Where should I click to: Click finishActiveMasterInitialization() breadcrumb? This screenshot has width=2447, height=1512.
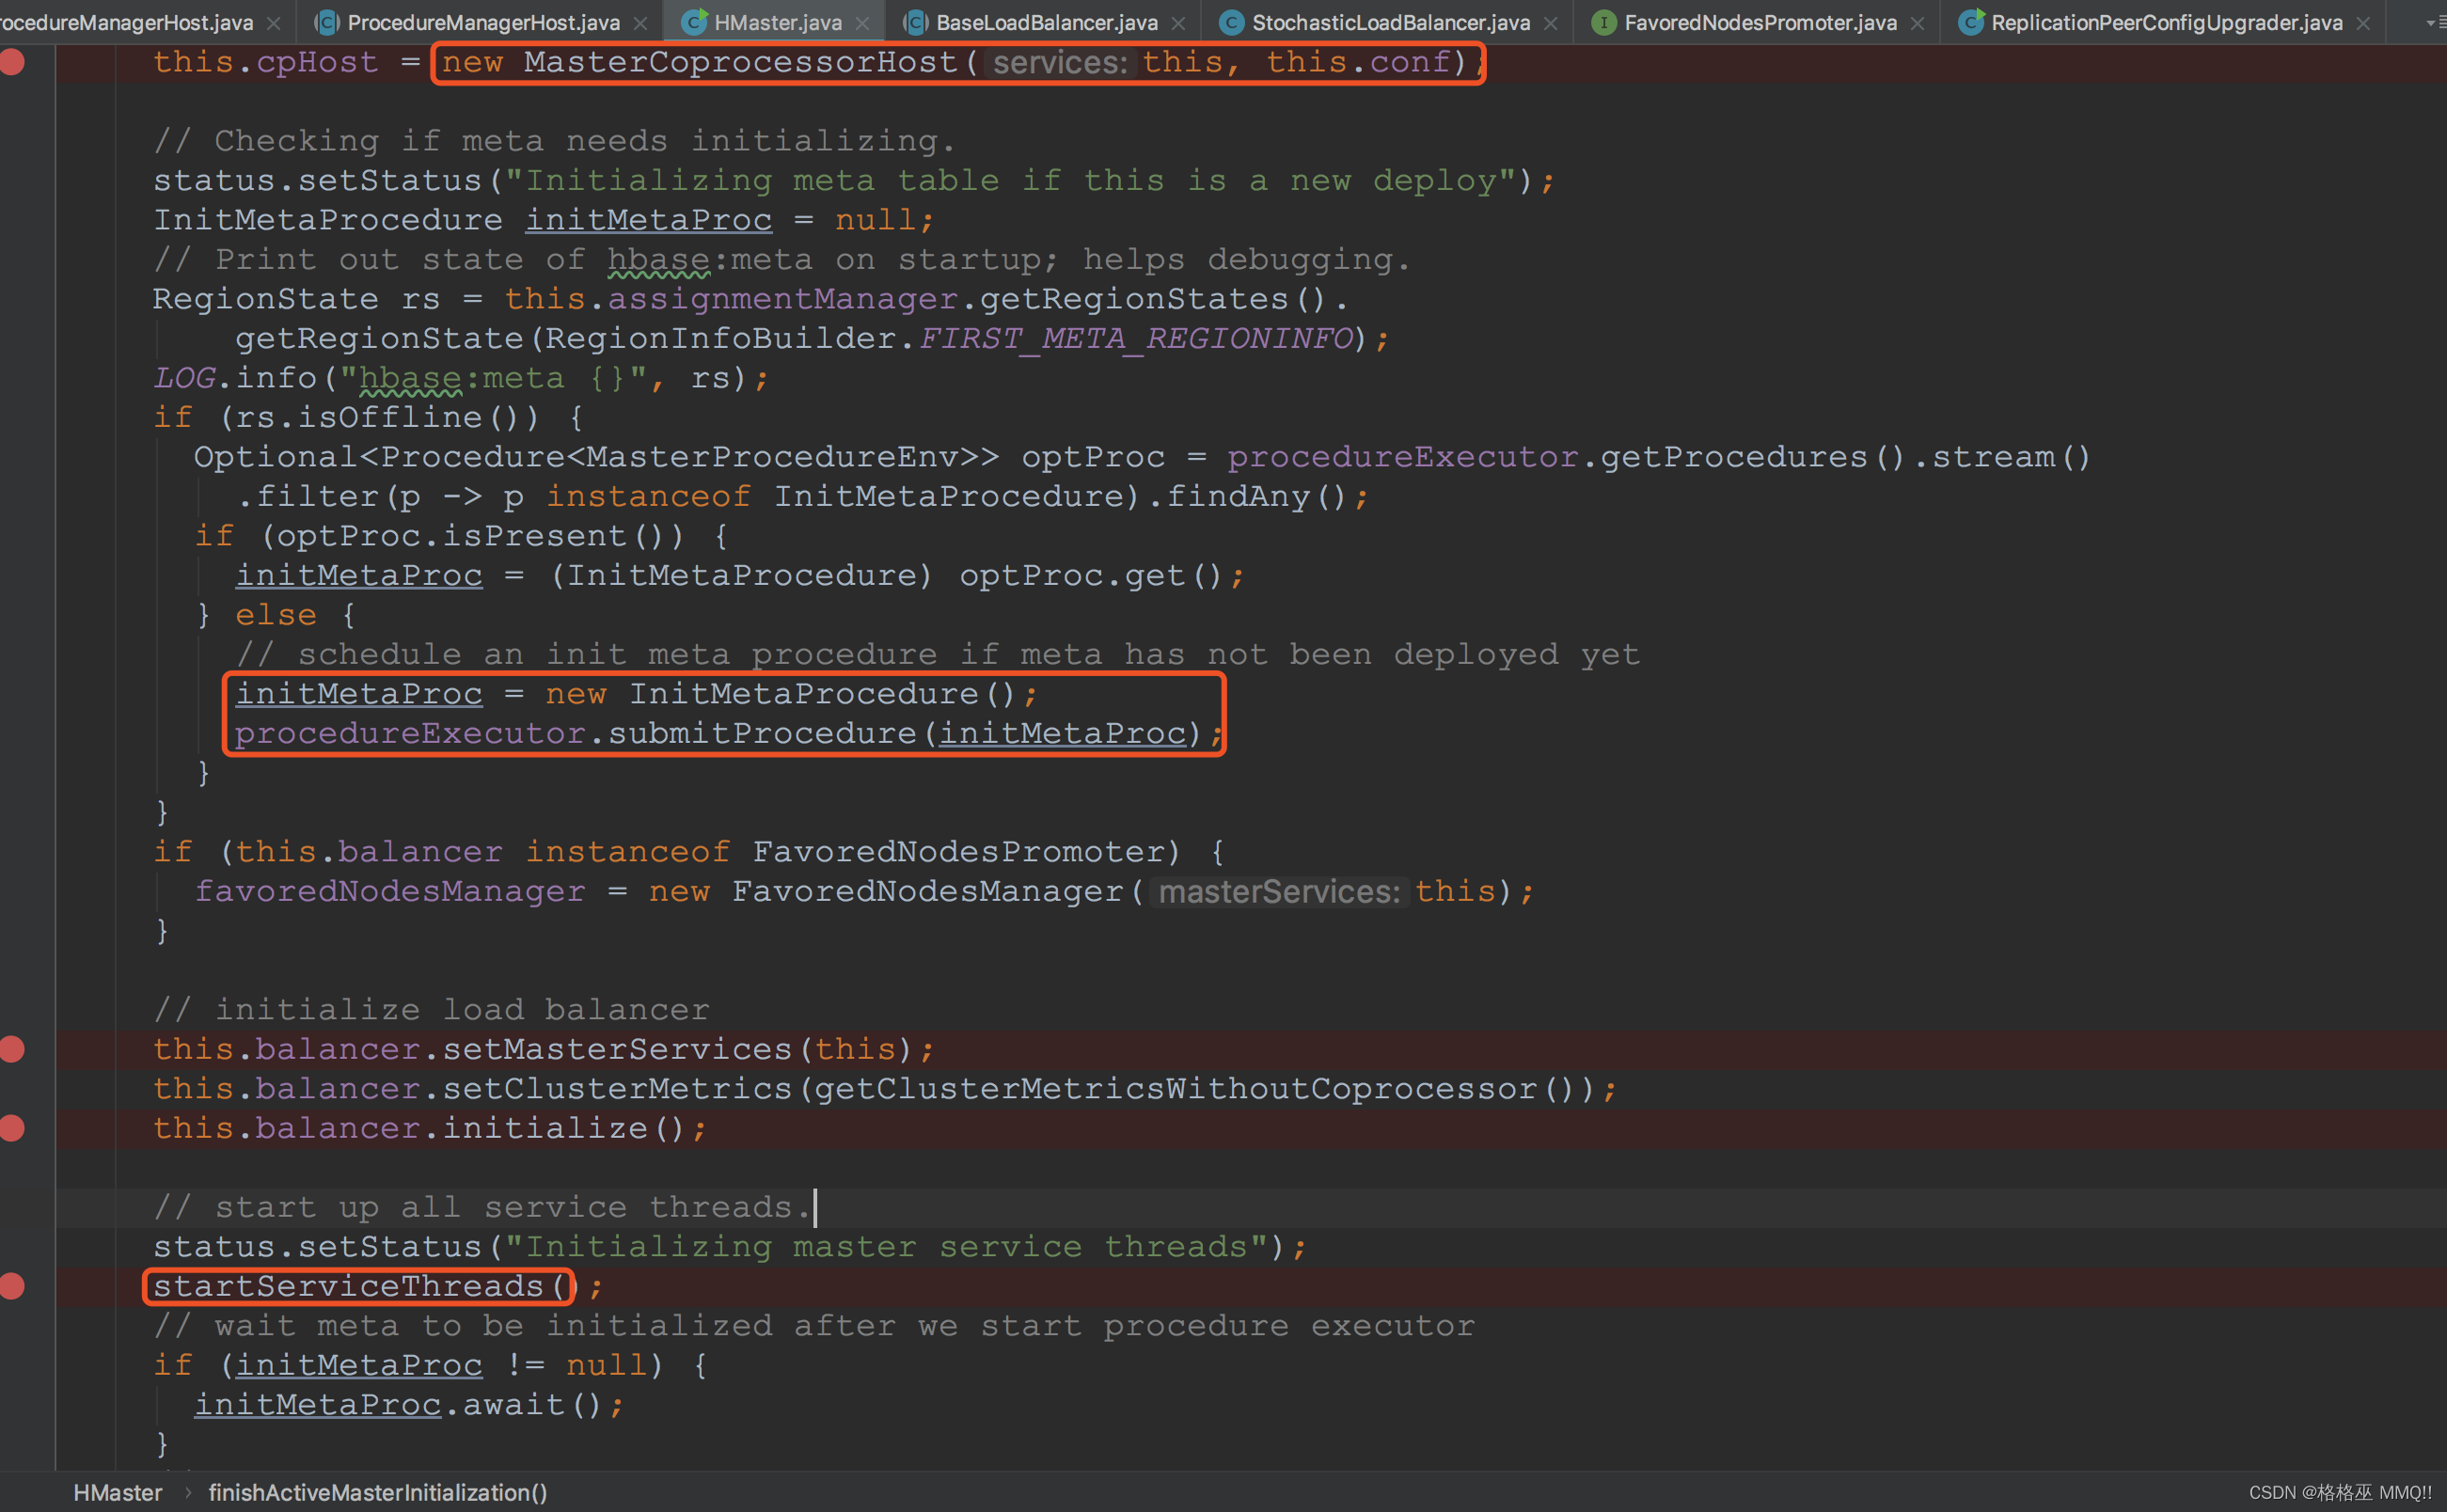pos(378,1492)
